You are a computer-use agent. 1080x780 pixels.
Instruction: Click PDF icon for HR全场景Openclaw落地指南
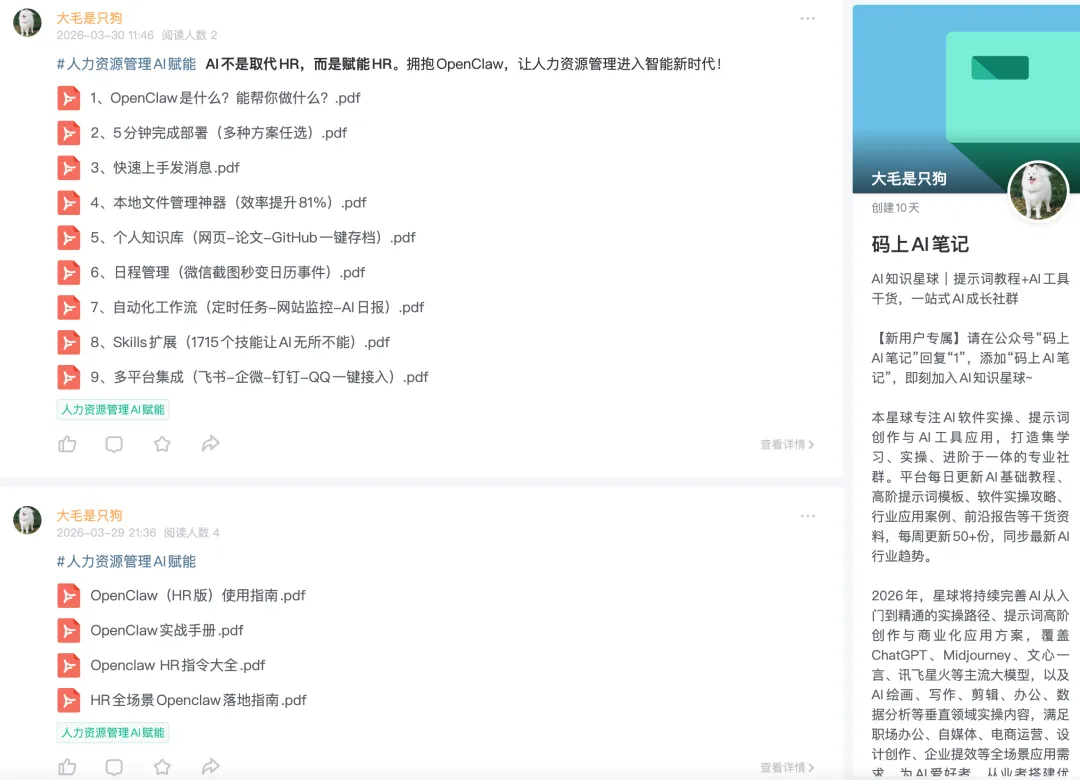coord(69,701)
